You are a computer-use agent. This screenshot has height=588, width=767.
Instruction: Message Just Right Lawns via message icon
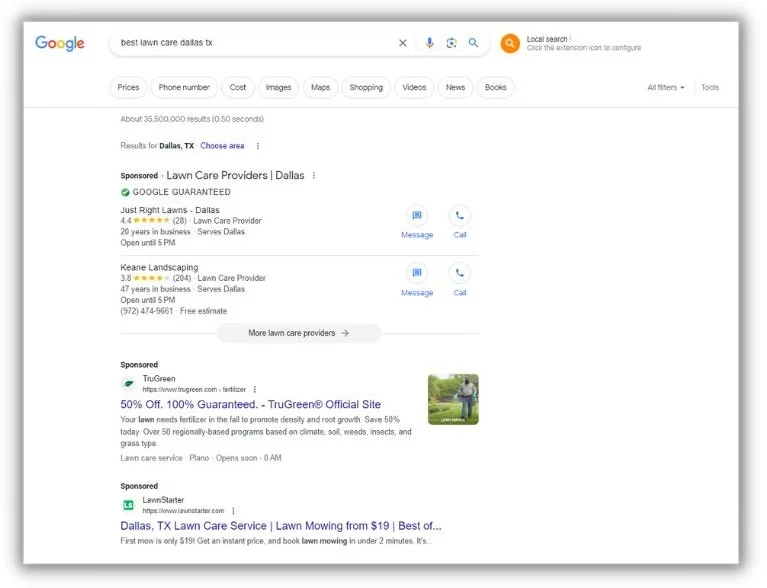[417, 216]
